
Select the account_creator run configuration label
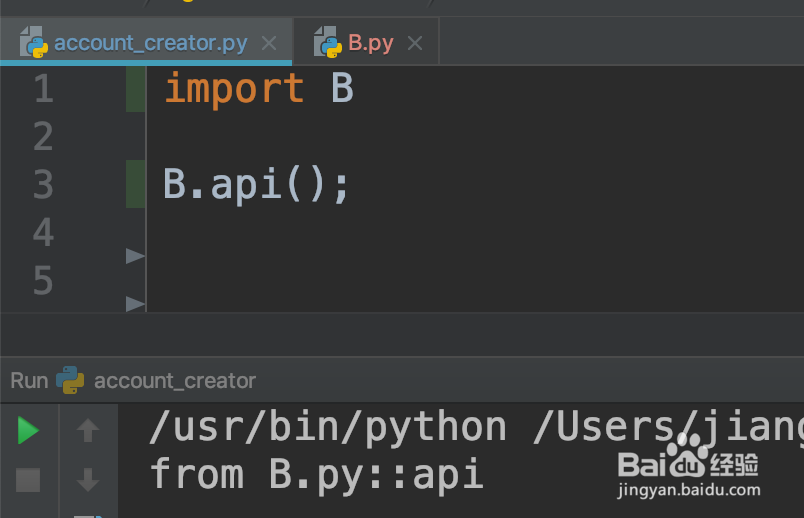pyautogui.click(x=175, y=381)
